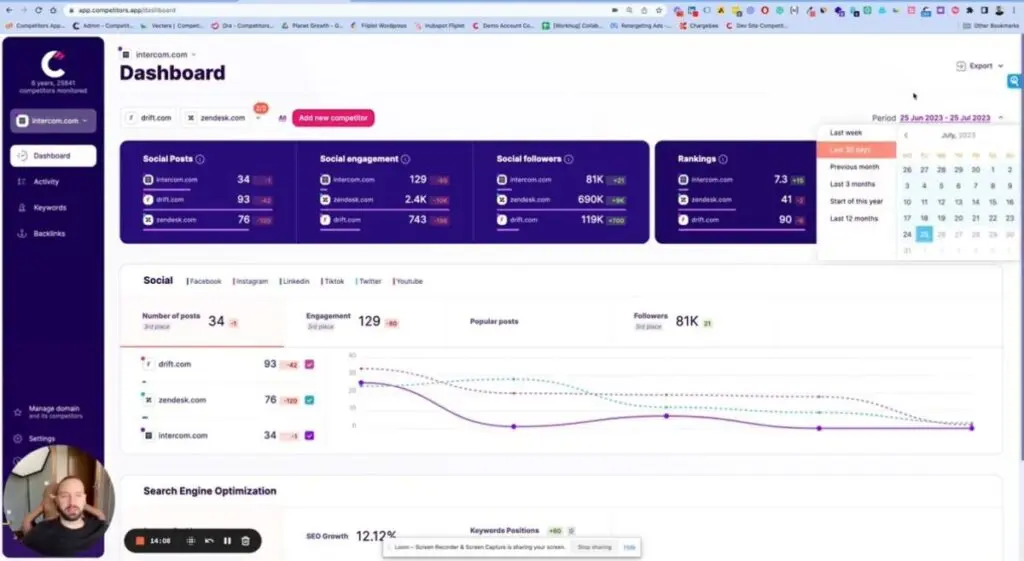Select the Engagement tab in Social

[x=328, y=316]
